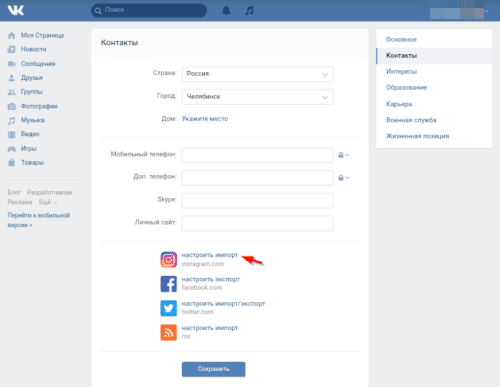Click Facebook настроить экспорт link
The width and height of the screenshot is (500, 387).
pyautogui.click(x=210, y=279)
